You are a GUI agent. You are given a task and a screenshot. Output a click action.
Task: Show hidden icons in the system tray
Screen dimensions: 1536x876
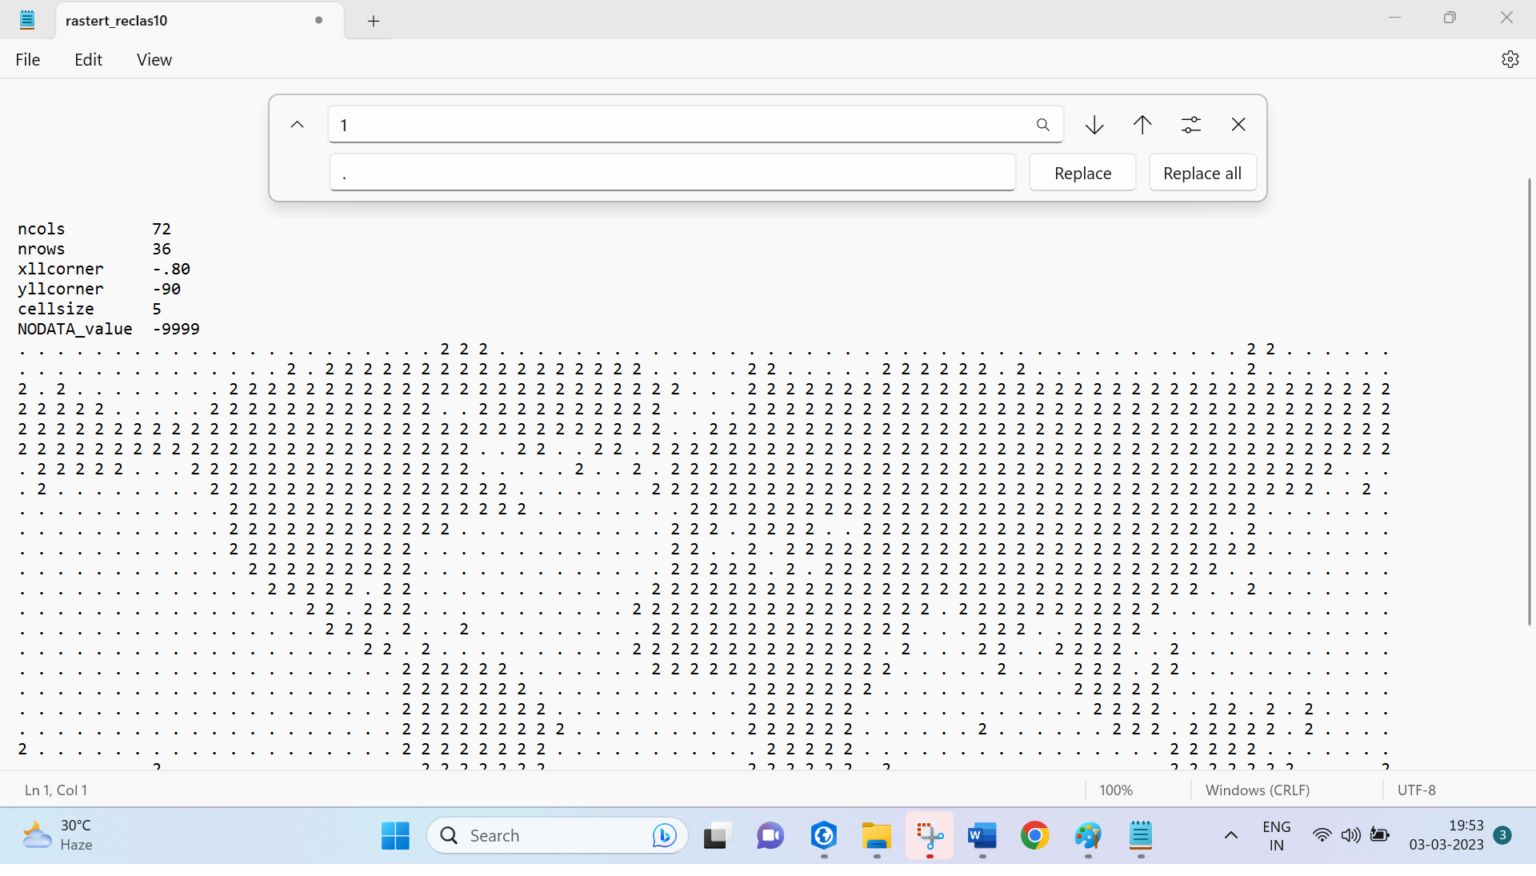coord(1231,835)
